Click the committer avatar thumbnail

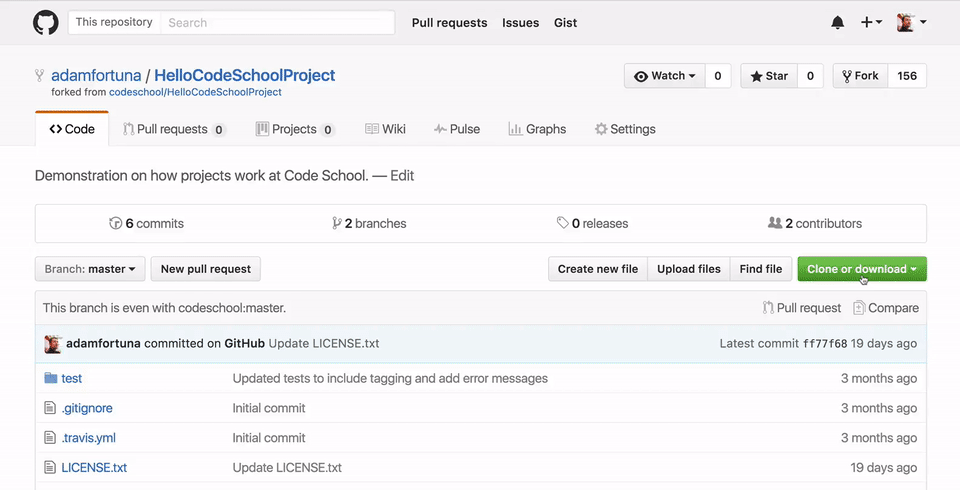coord(53,344)
